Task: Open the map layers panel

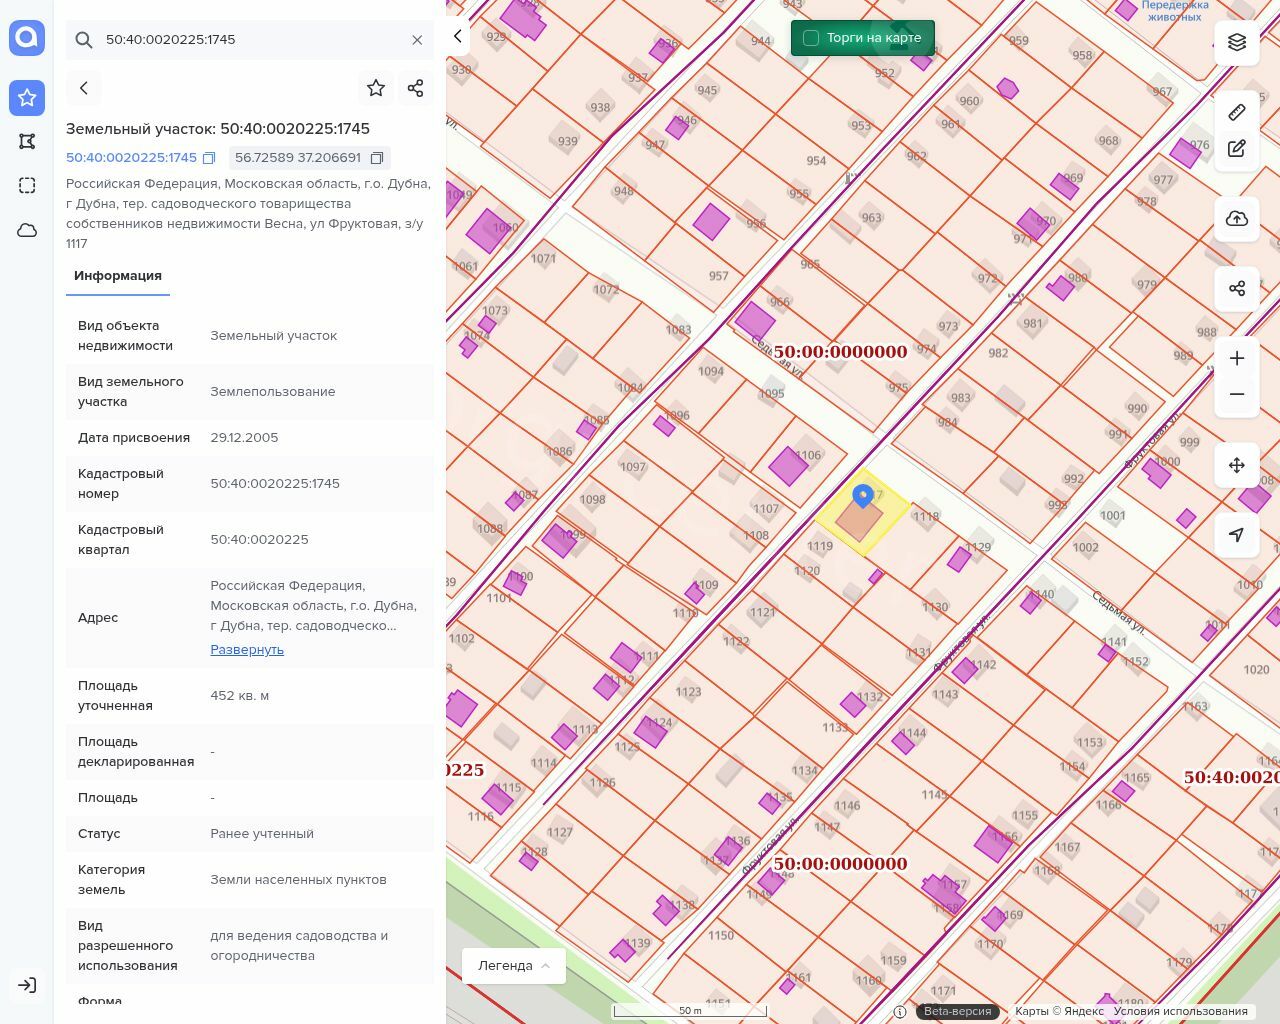Action: (1237, 42)
